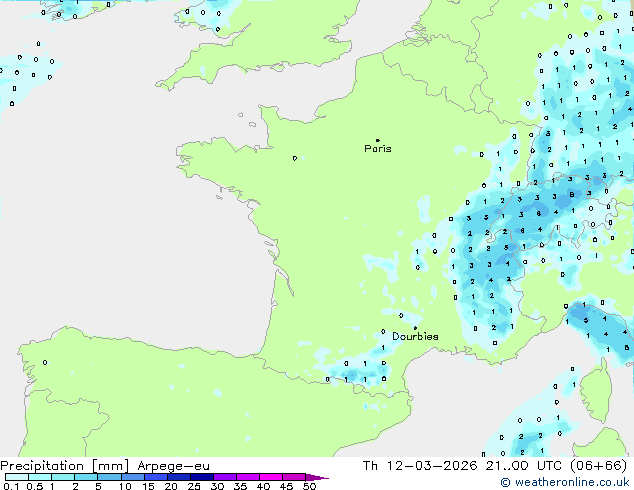
Task: Click the weatheronline.co.uk copyright text
Action: [x=565, y=482]
